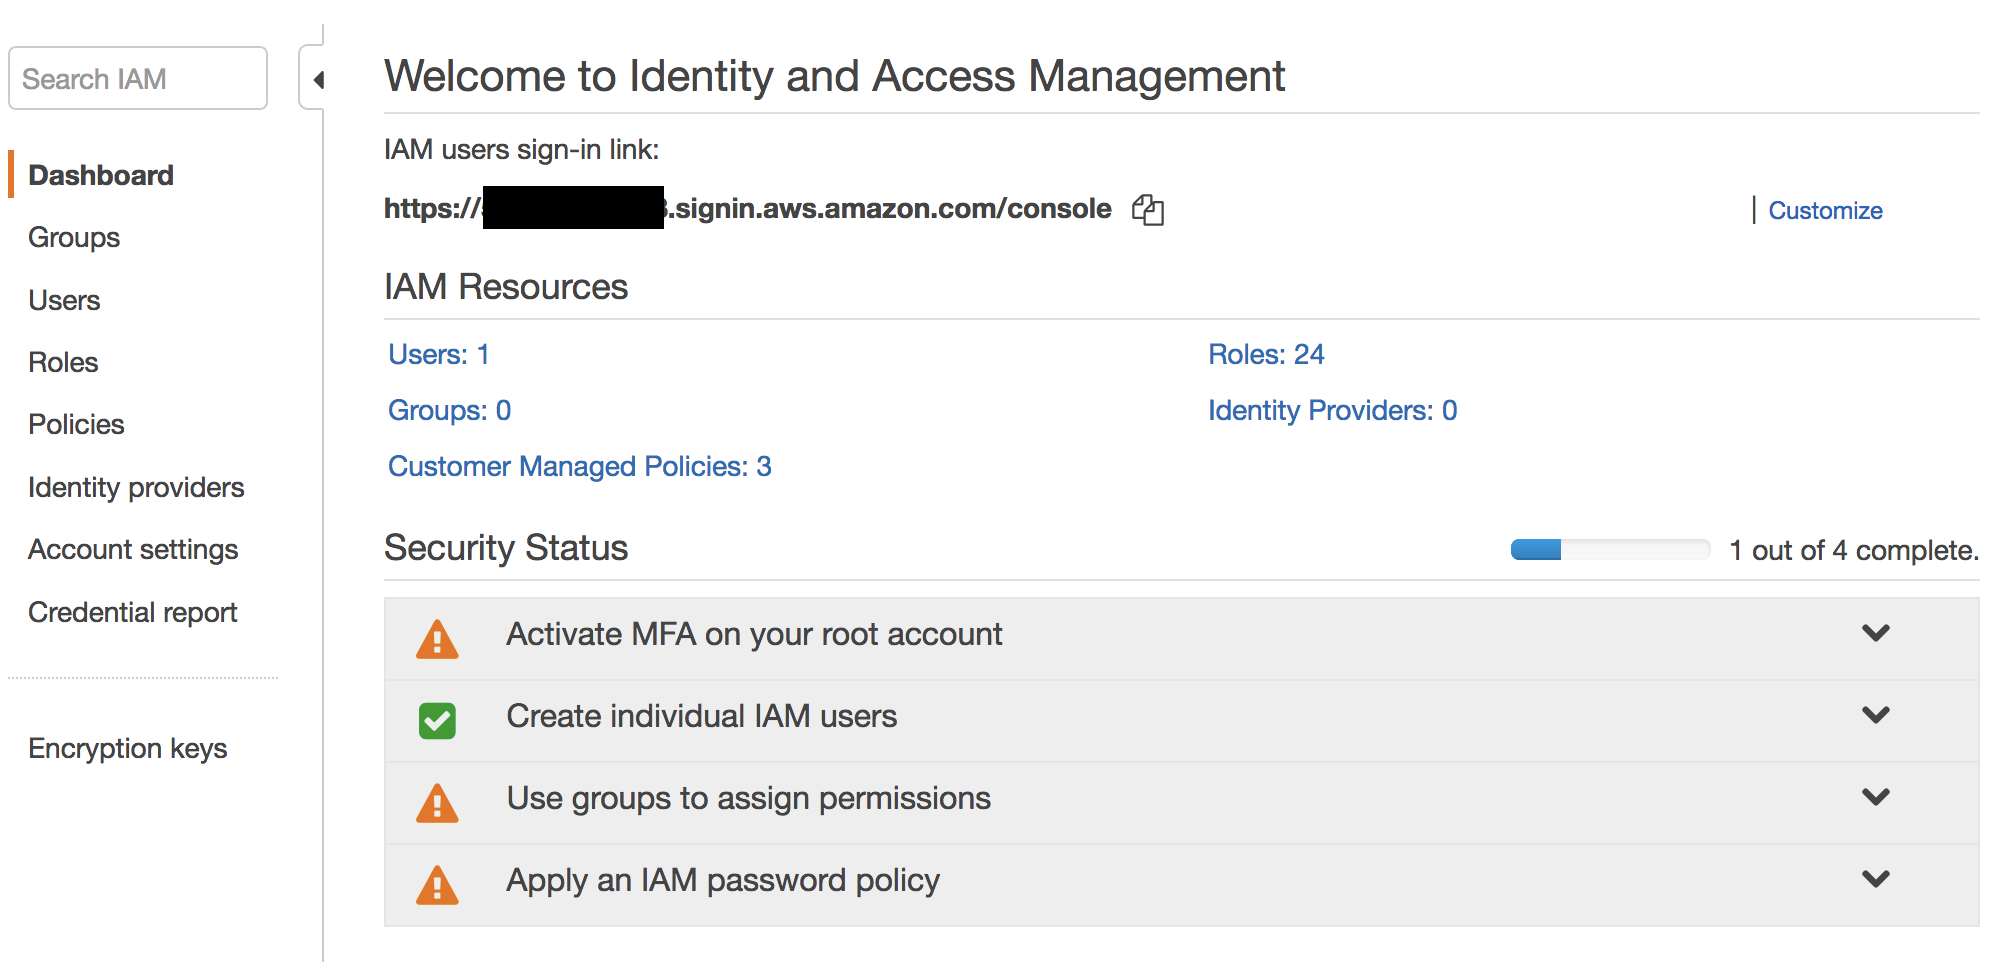Open the Dashboard navigation item
Screen dimensions: 2006x962
click(x=101, y=175)
